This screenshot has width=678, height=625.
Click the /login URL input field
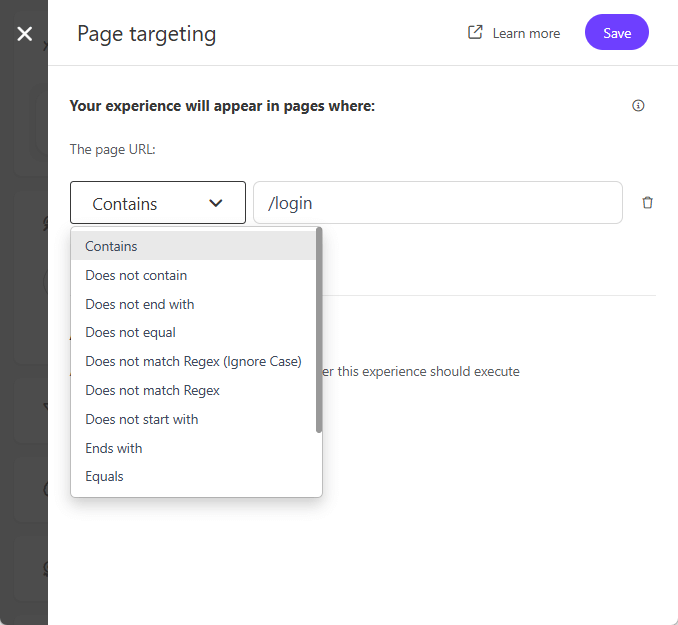click(x=438, y=202)
